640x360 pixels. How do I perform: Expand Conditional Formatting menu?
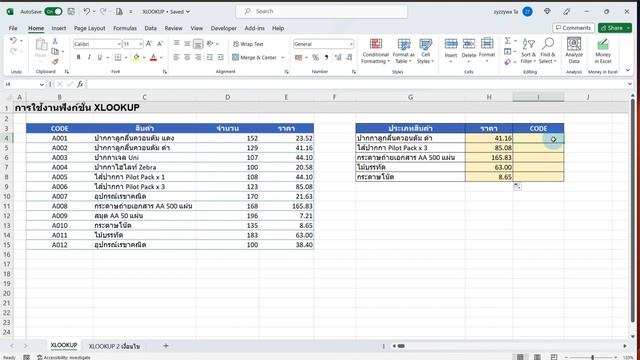(375, 51)
